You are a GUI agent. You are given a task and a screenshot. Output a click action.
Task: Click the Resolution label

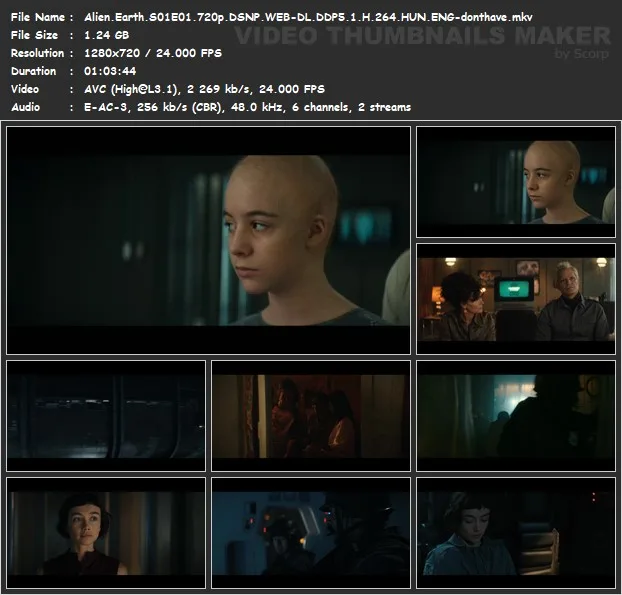(x=37, y=53)
